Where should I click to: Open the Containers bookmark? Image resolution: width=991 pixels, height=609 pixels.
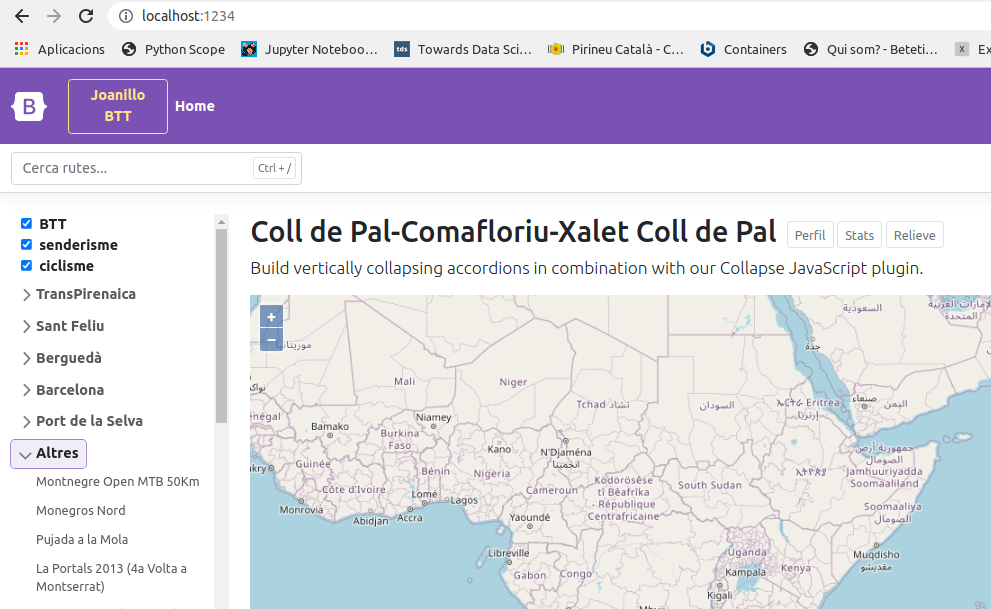(744, 49)
